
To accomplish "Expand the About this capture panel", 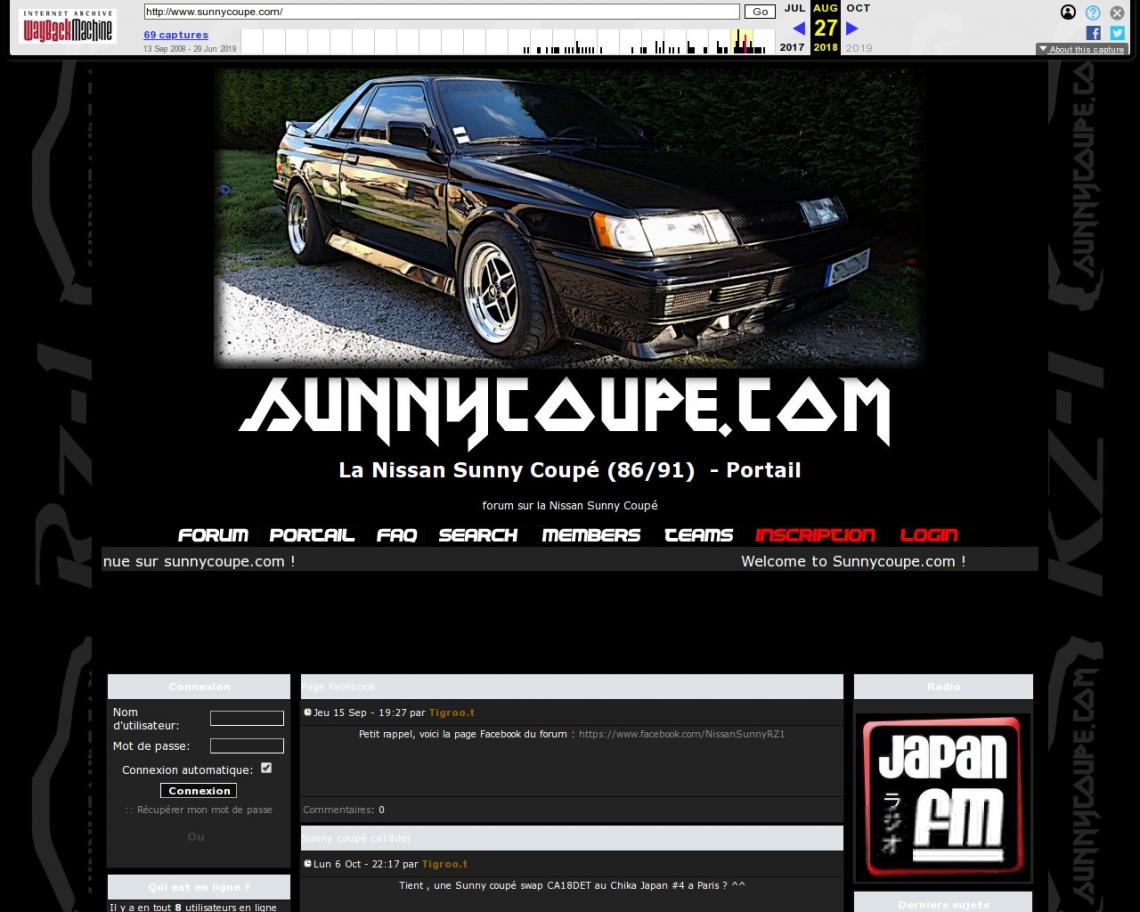I will tap(1082, 49).
